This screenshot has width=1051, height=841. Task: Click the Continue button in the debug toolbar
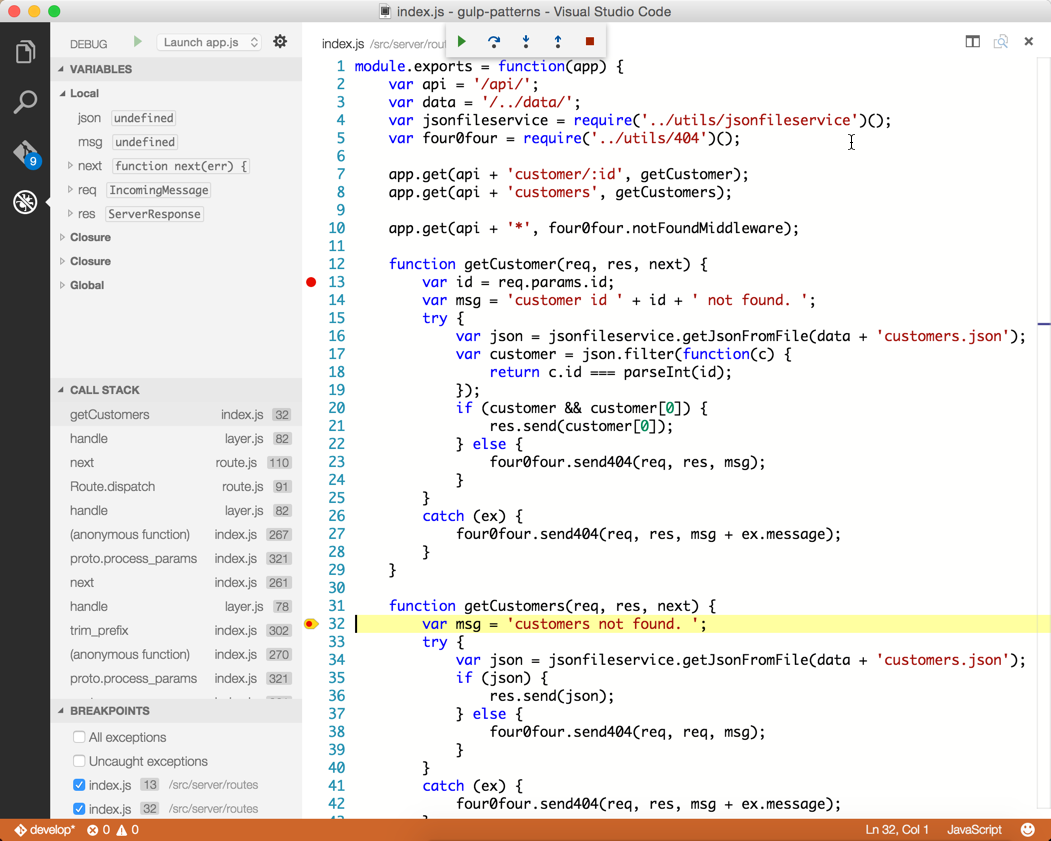pyautogui.click(x=460, y=42)
